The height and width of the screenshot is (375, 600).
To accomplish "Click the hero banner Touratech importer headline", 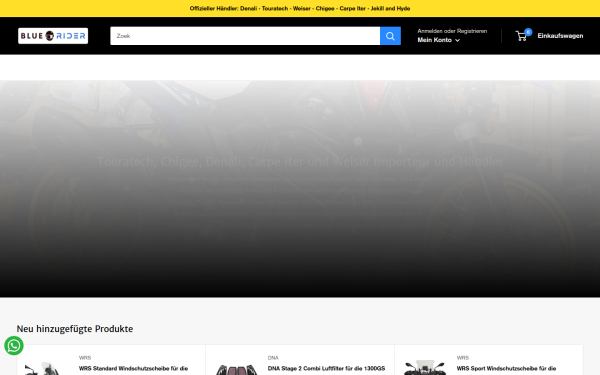I will (x=300, y=161).
